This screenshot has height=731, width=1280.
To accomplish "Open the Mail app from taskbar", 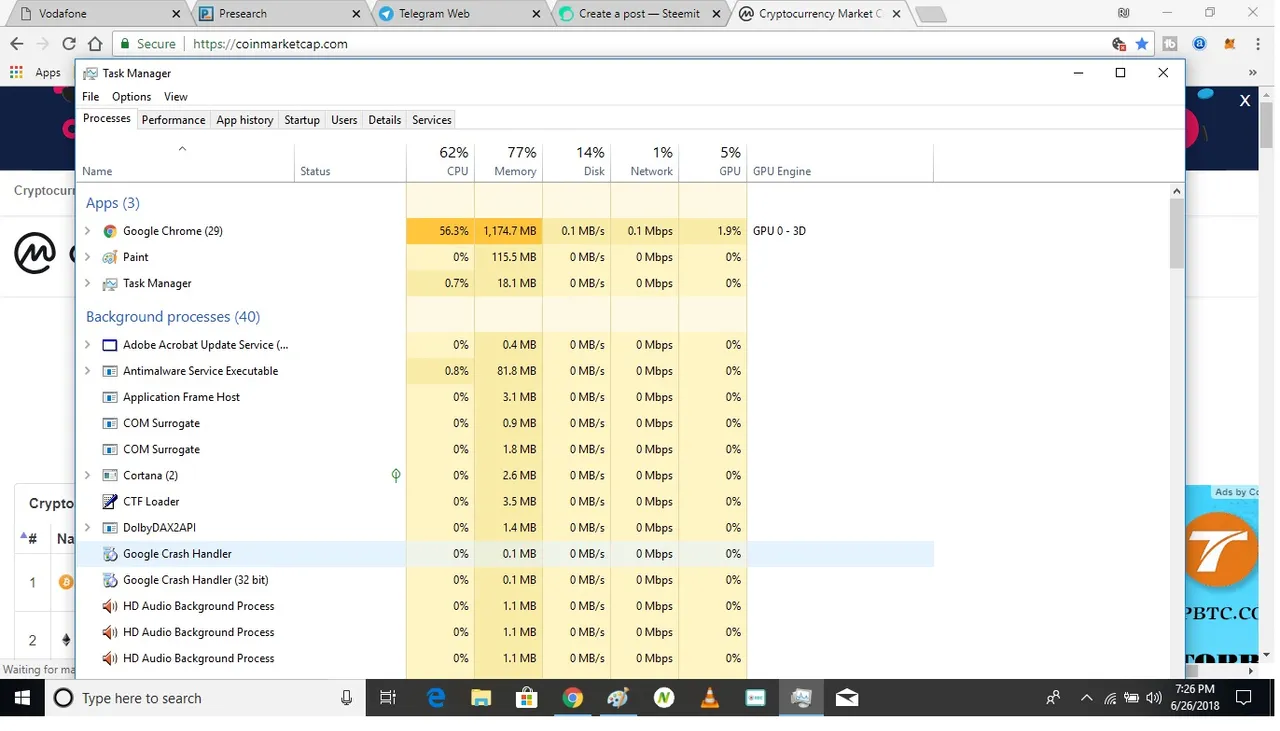I will click(x=847, y=698).
